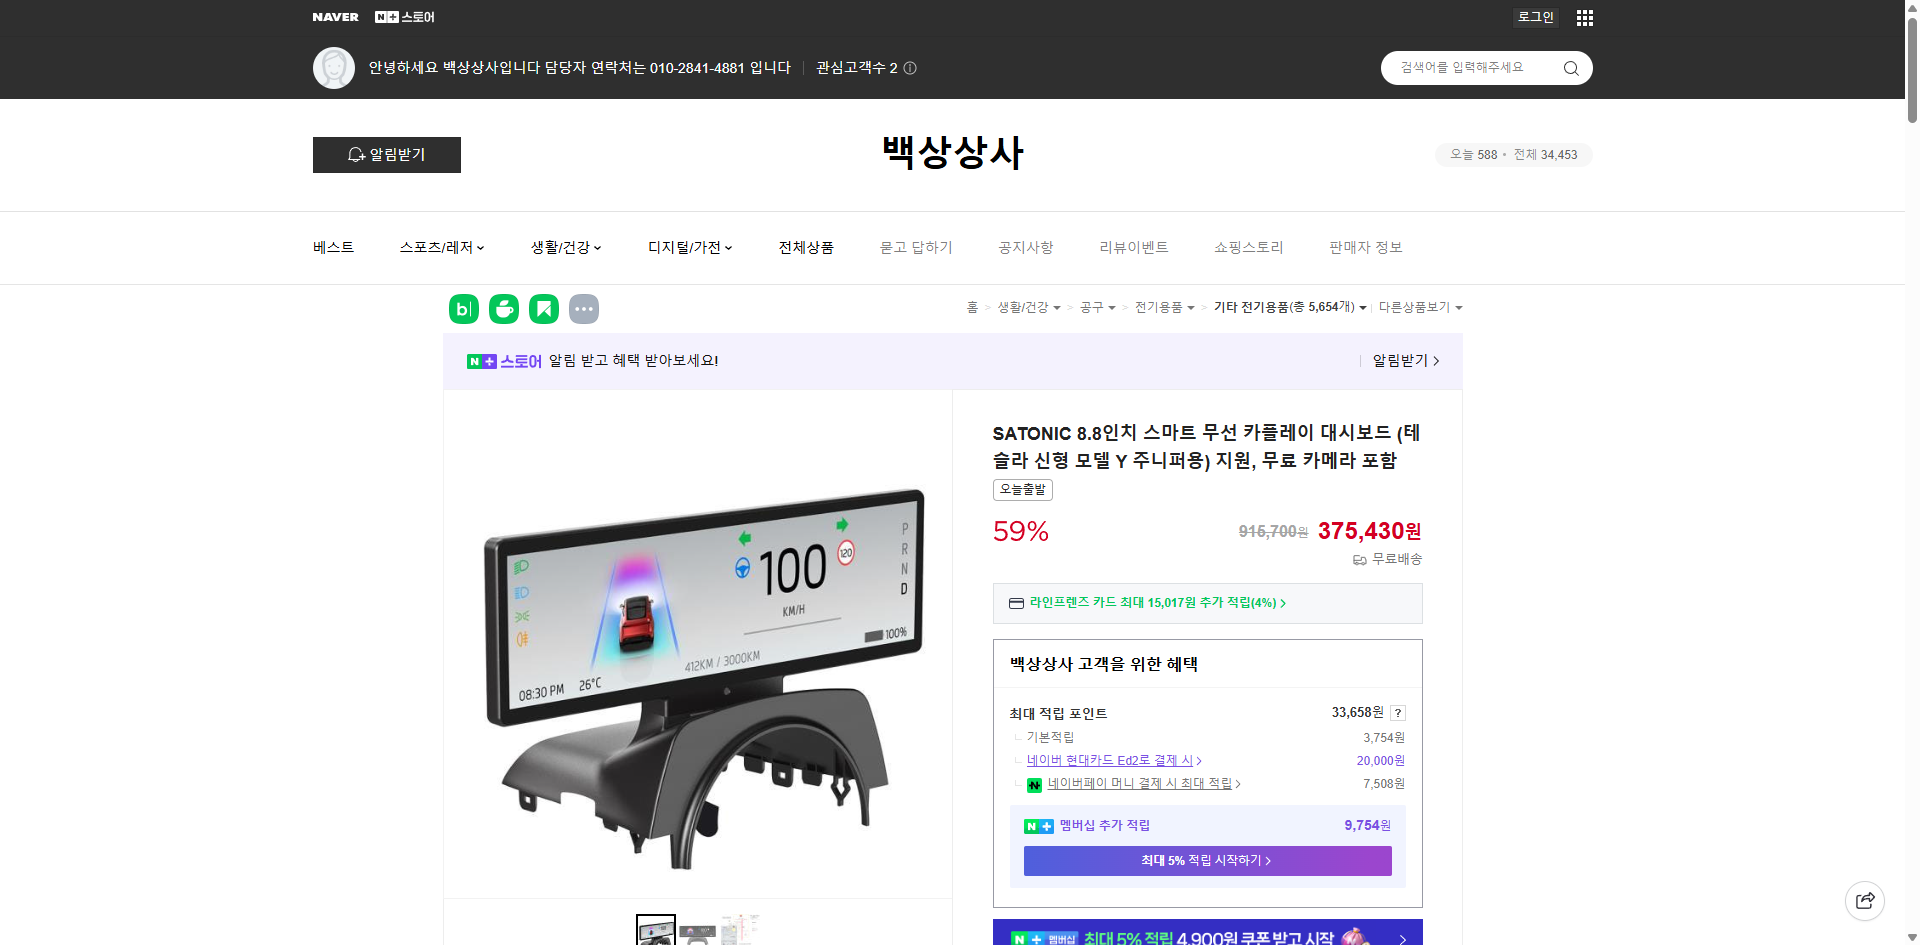This screenshot has width=1920, height=945.
Task: Click the question mark next to 최대 적립 포인트
Action: [1397, 713]
